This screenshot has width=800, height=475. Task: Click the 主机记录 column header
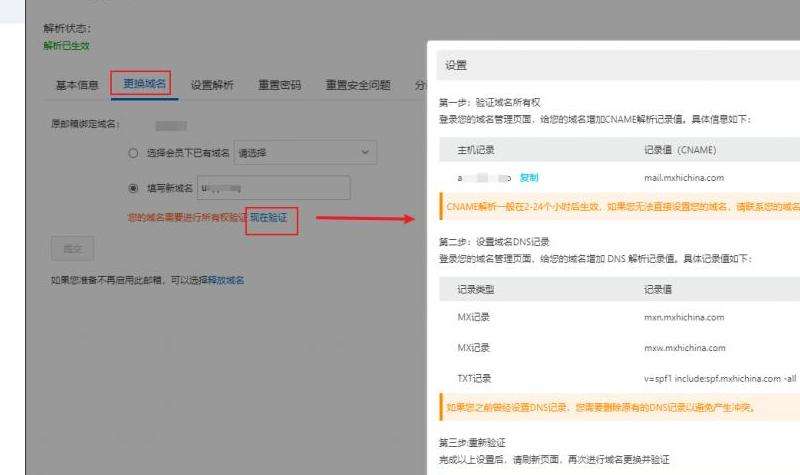coord(476,150)
